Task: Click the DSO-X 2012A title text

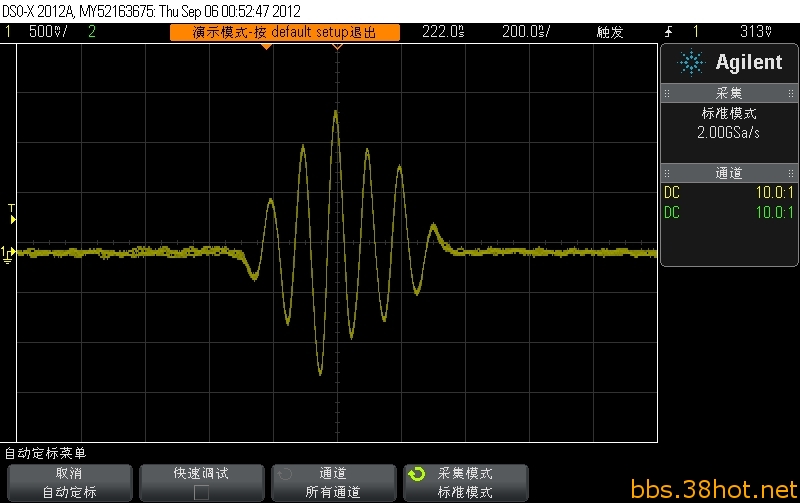Action: (151, 11)
